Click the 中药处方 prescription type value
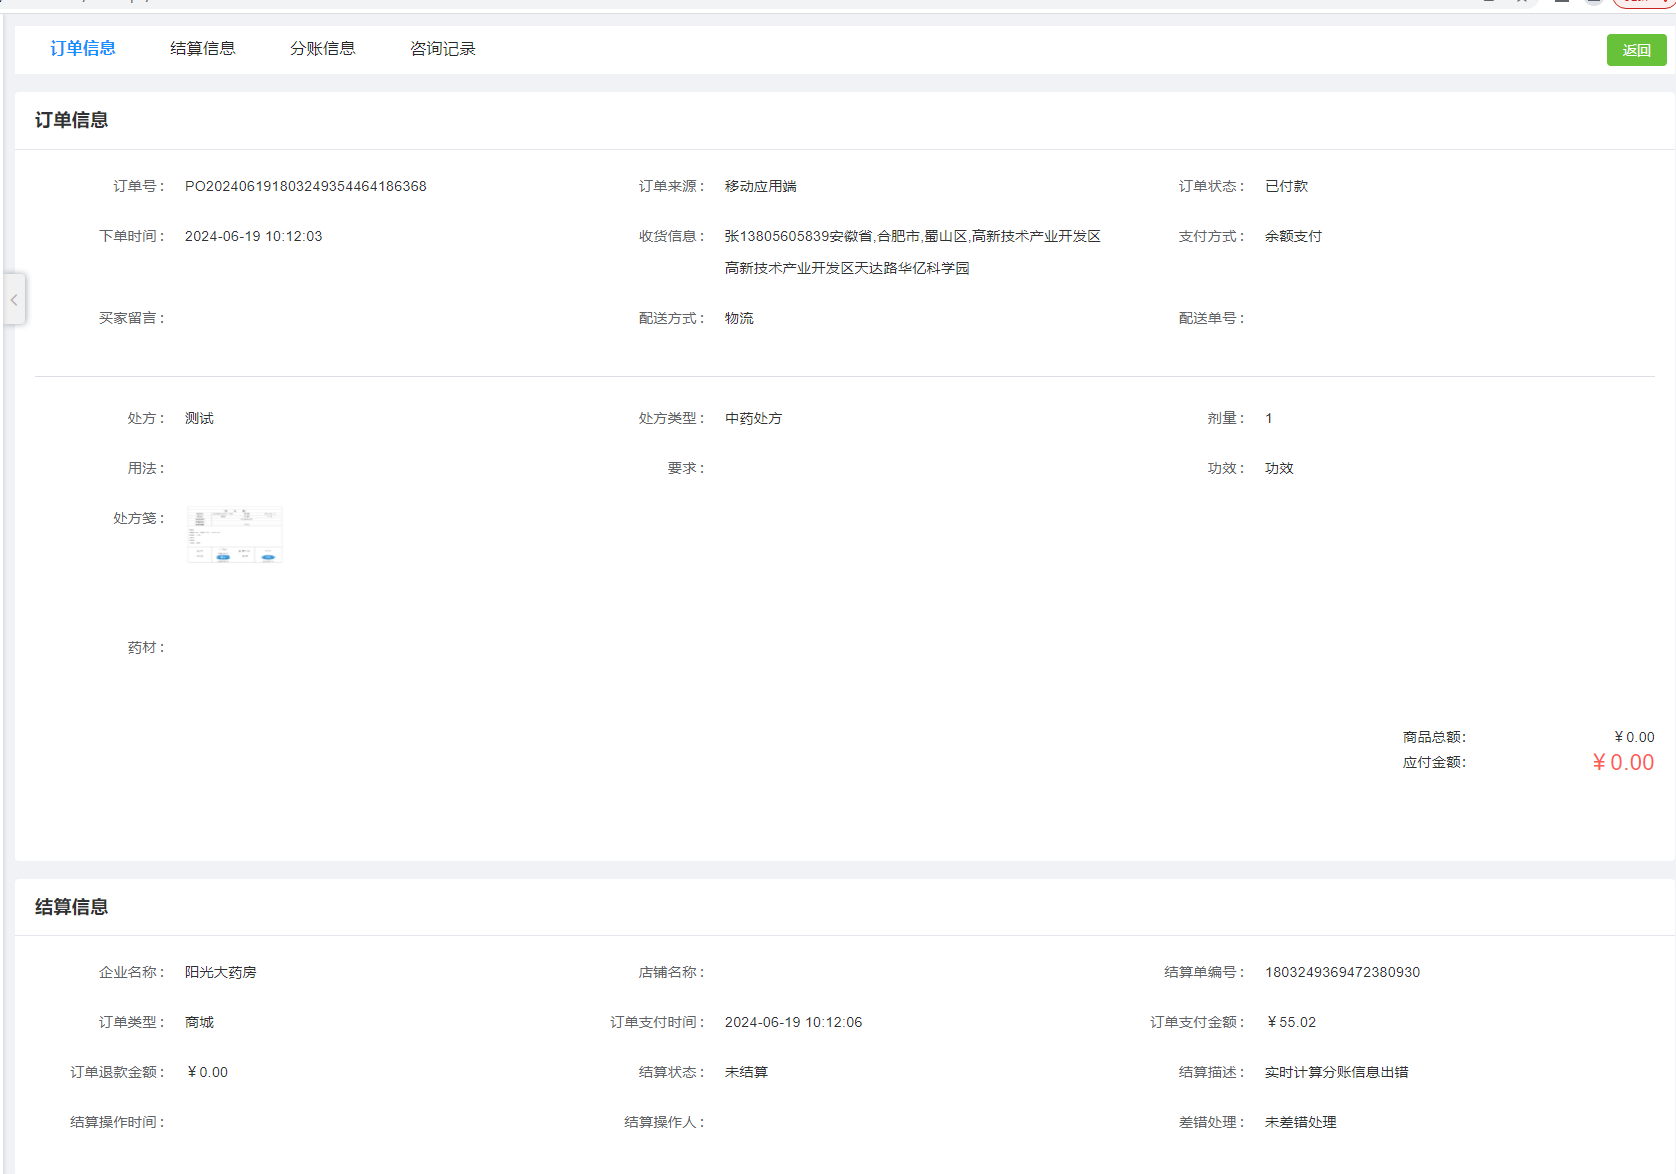This screenshot has height=1174, width=1676. pyautogui.click(x=753, y=418)
